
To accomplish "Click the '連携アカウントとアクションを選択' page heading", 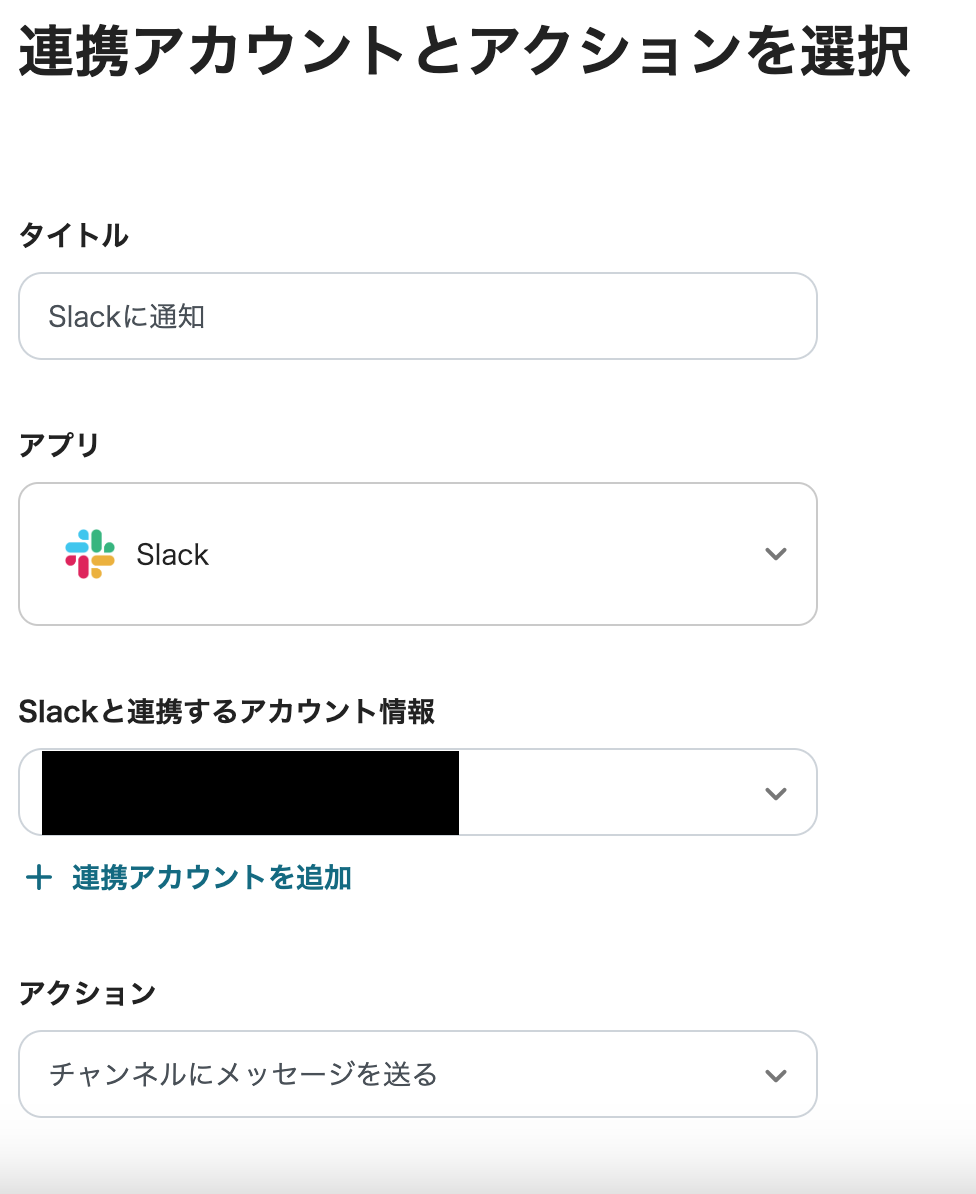I will point(464,52).
